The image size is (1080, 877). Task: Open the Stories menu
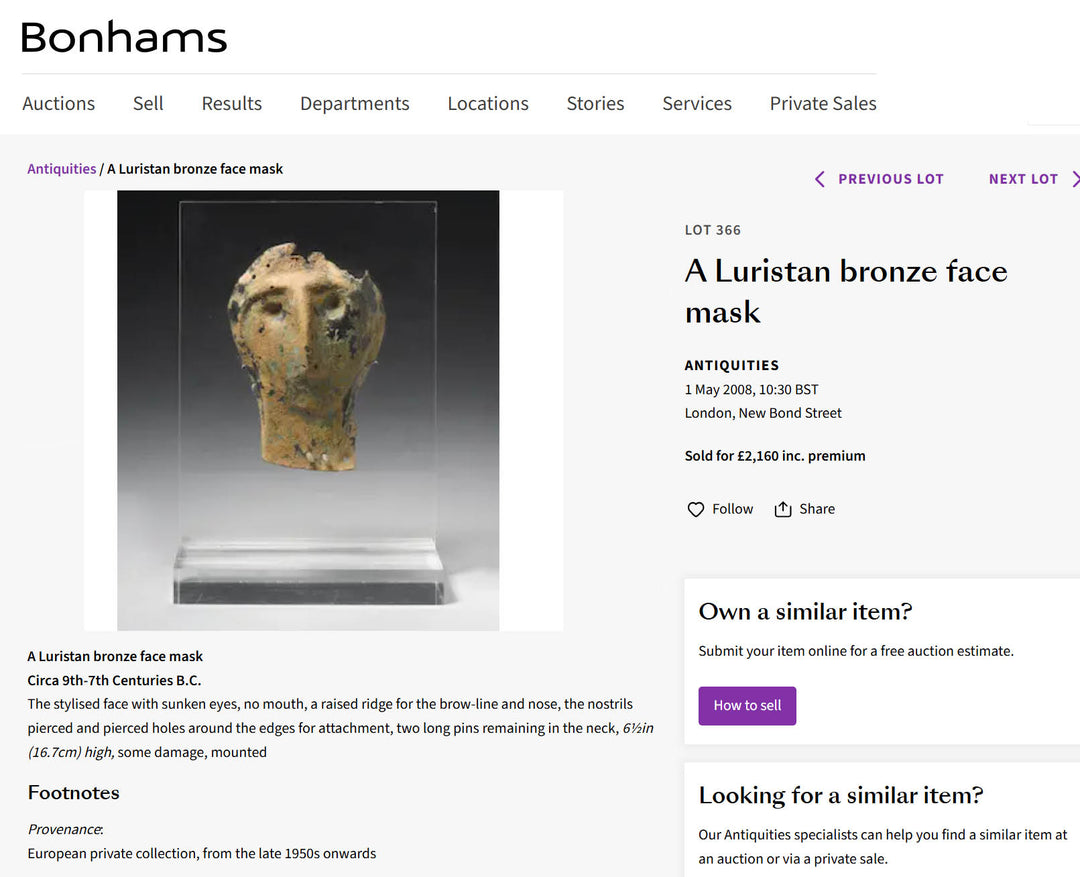595,103
